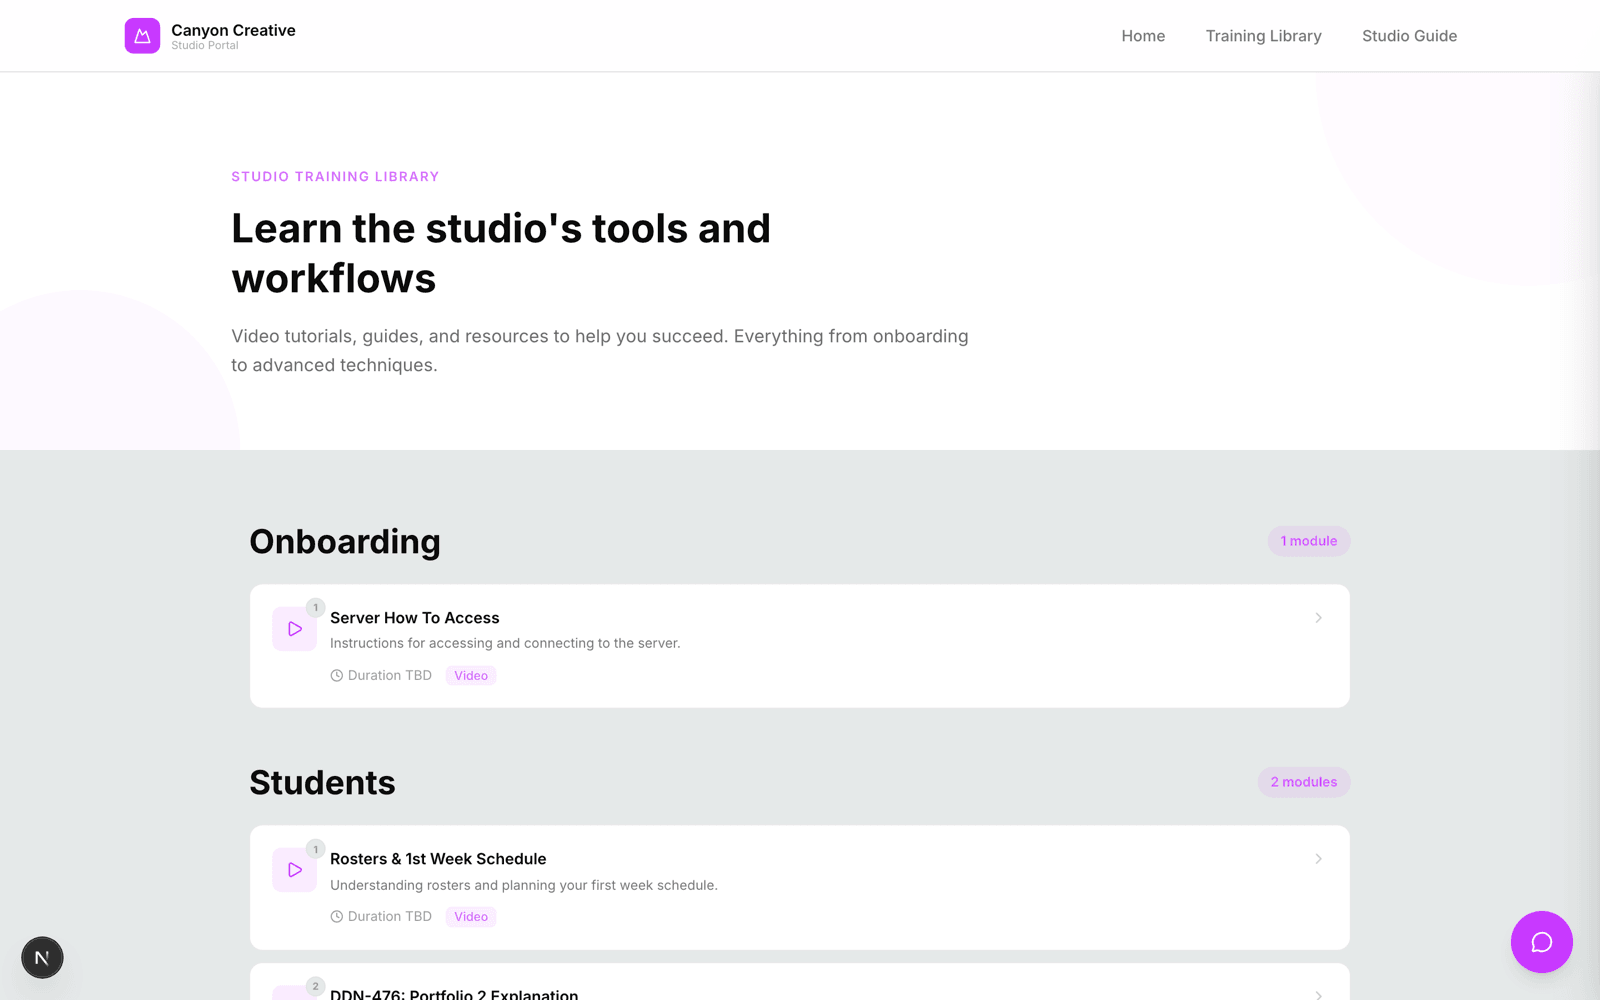Click clock icon beside Server How To Access duration

click(337, 676)
